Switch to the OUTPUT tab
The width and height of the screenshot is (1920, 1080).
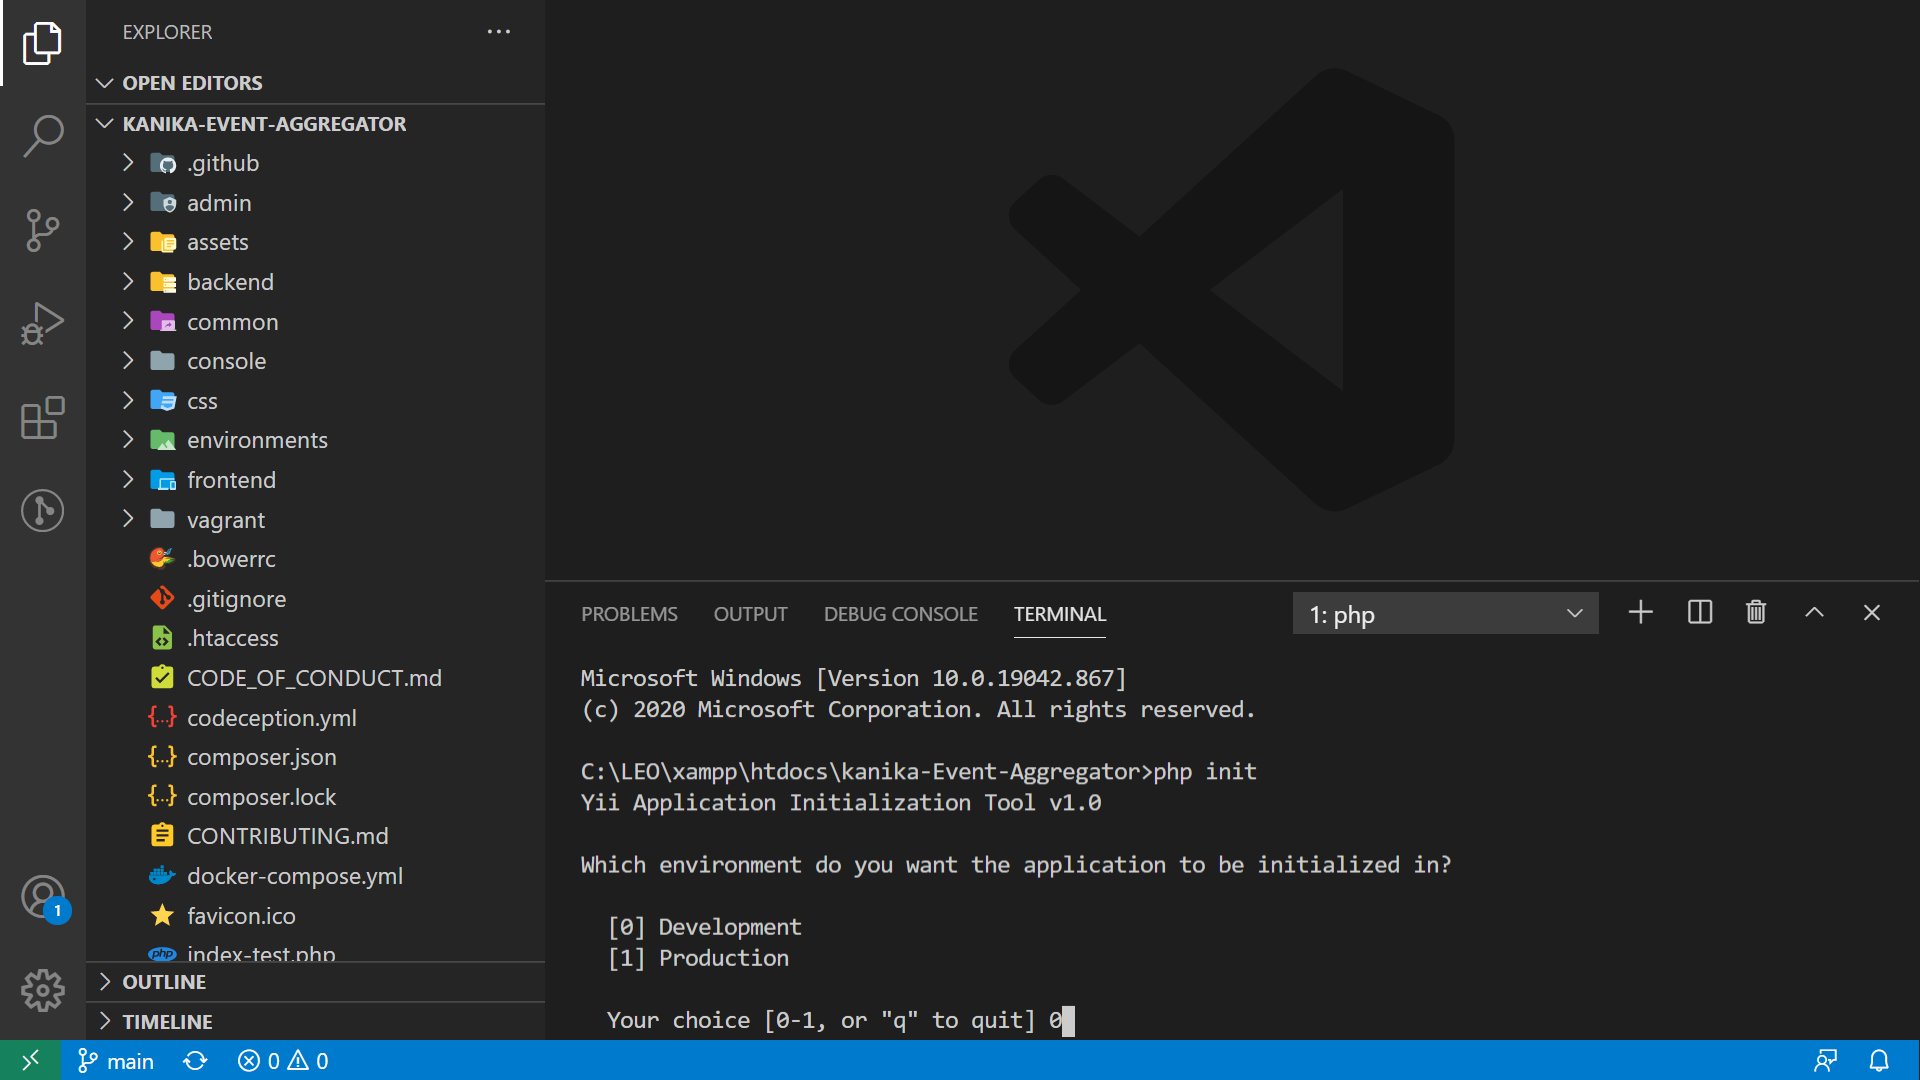click(750, 614)
